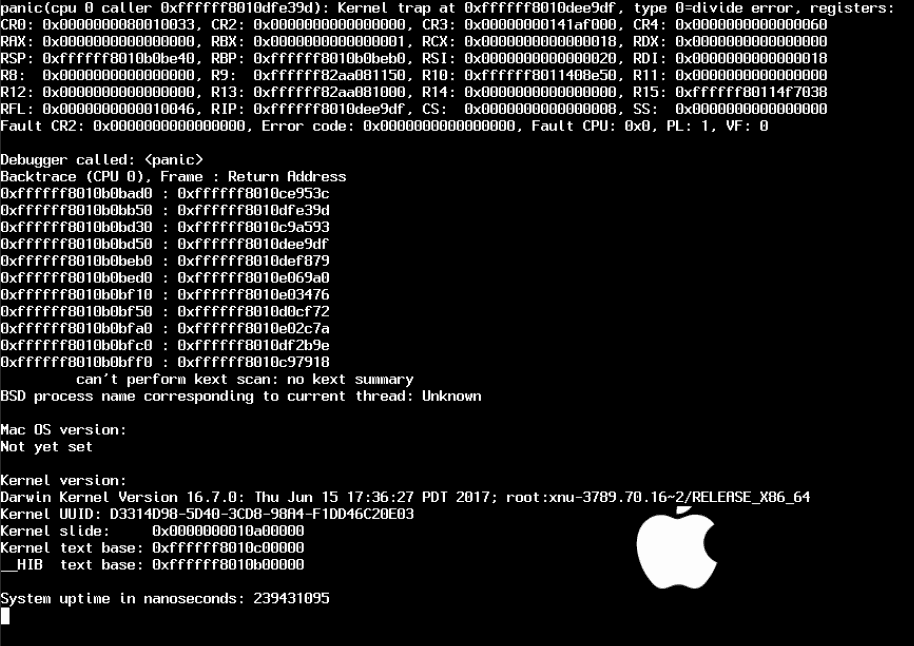Click the "System uptime in nanoseconds: 239431095" line
This screenshot has height=646, width=914.
pyautogui.click(x=165, y=599)
